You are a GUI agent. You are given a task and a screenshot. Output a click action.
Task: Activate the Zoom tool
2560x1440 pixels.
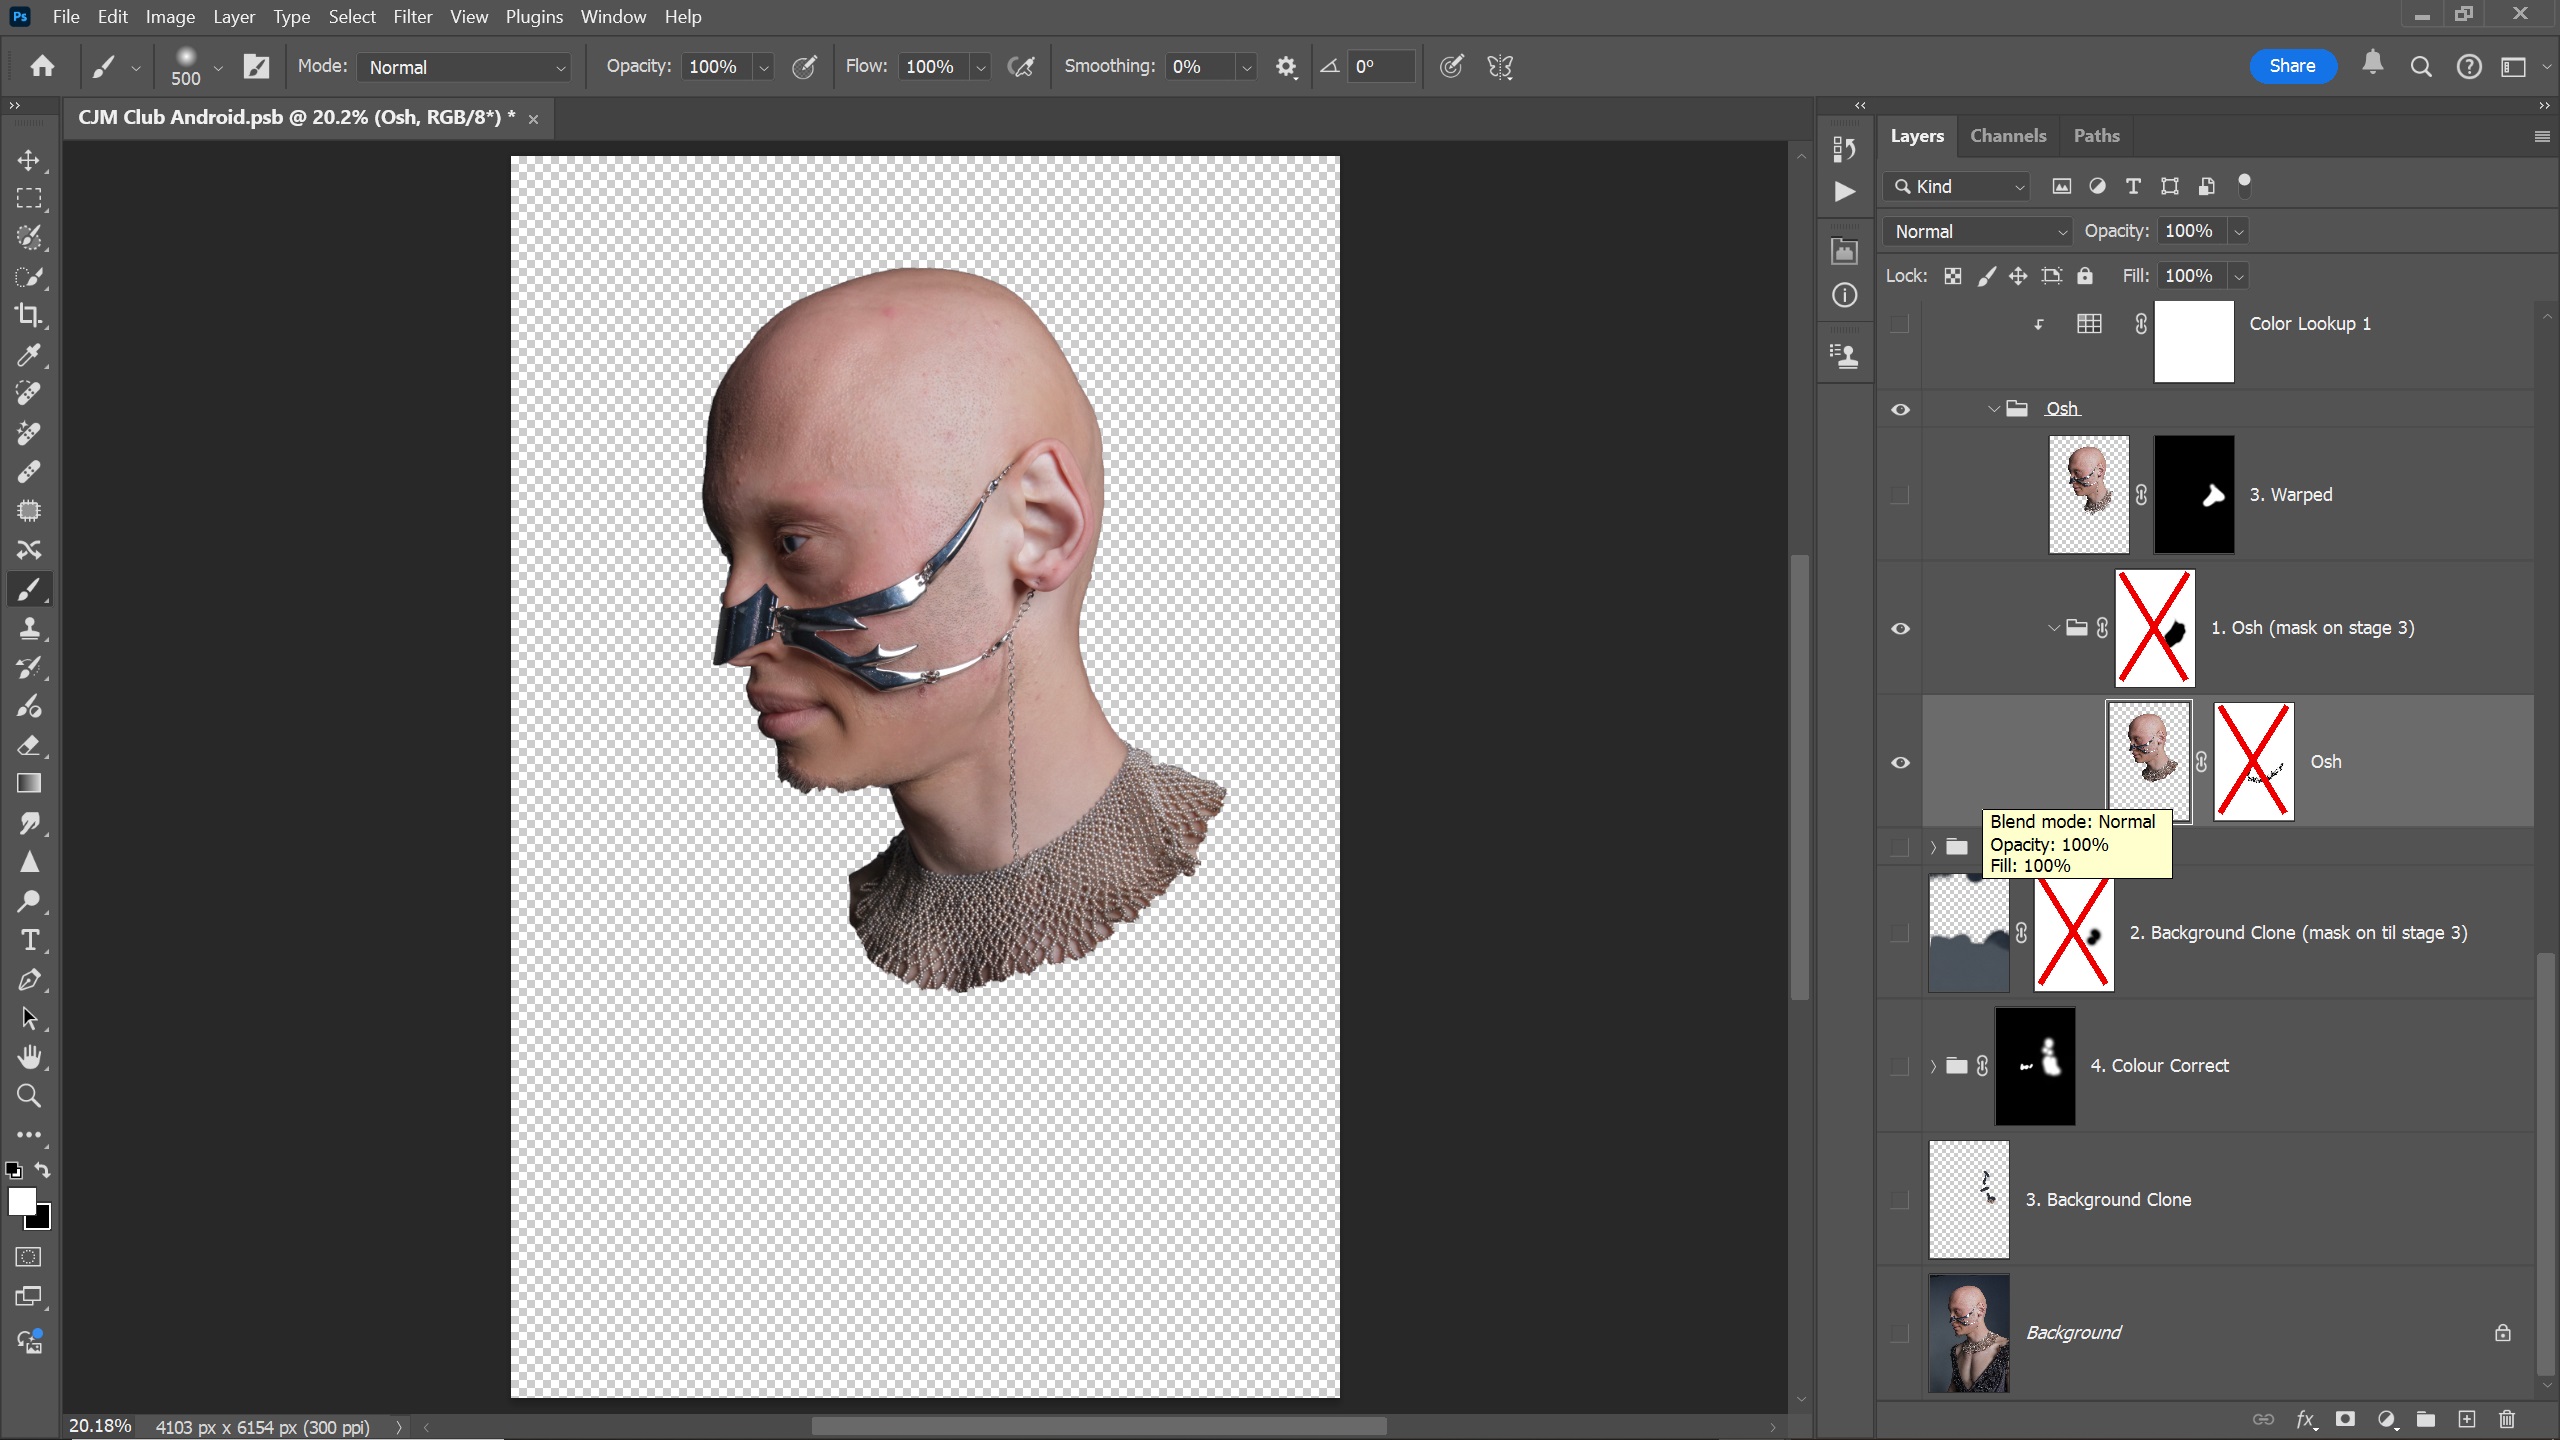(x=29, y=1096)
